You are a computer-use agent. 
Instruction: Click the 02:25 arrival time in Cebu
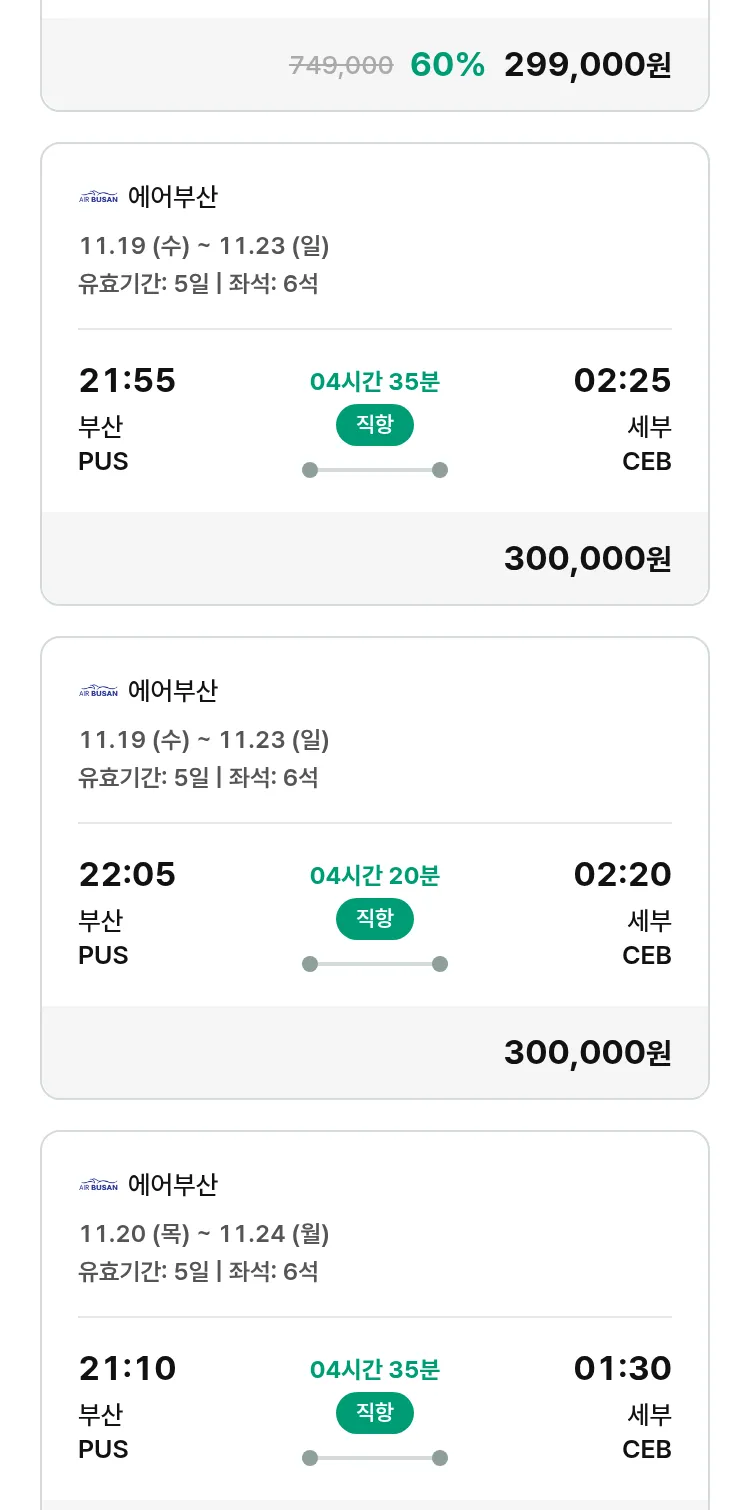coord(622,381)
